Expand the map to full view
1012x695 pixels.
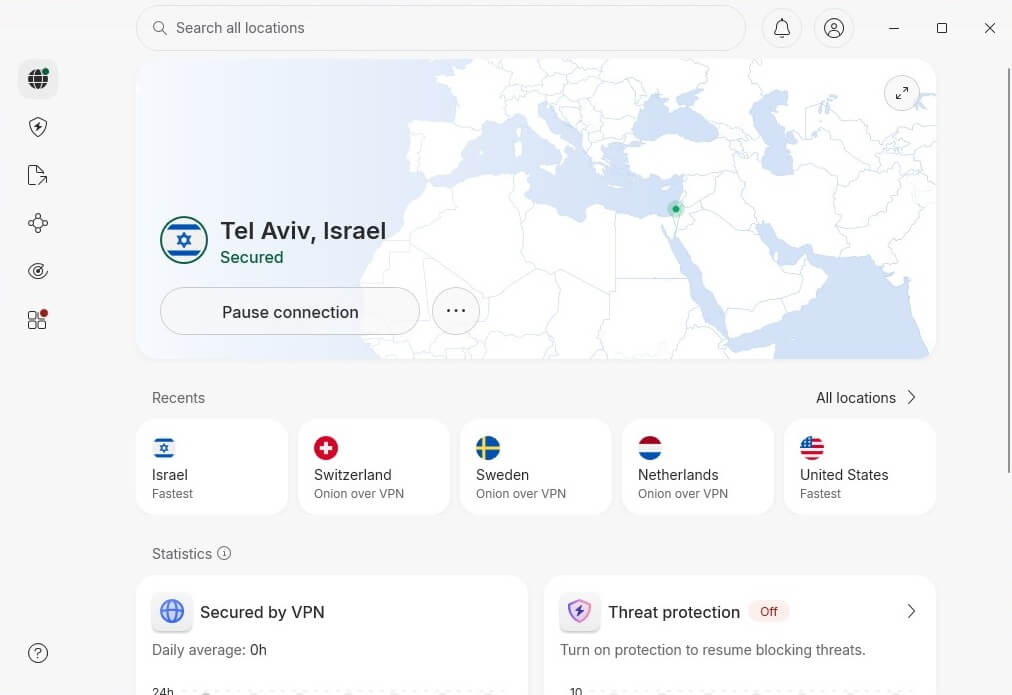coord(902,94)
